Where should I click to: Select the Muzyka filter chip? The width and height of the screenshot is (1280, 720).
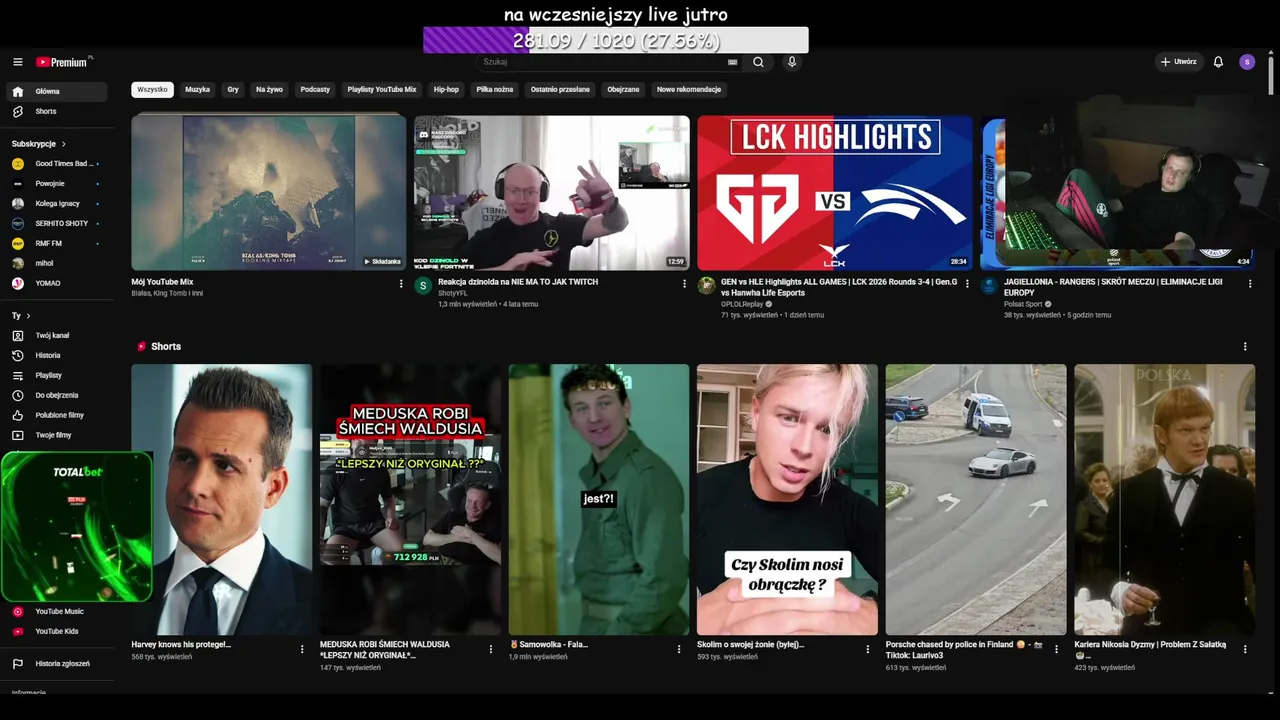pyautogui.click(x=197, y=89)
